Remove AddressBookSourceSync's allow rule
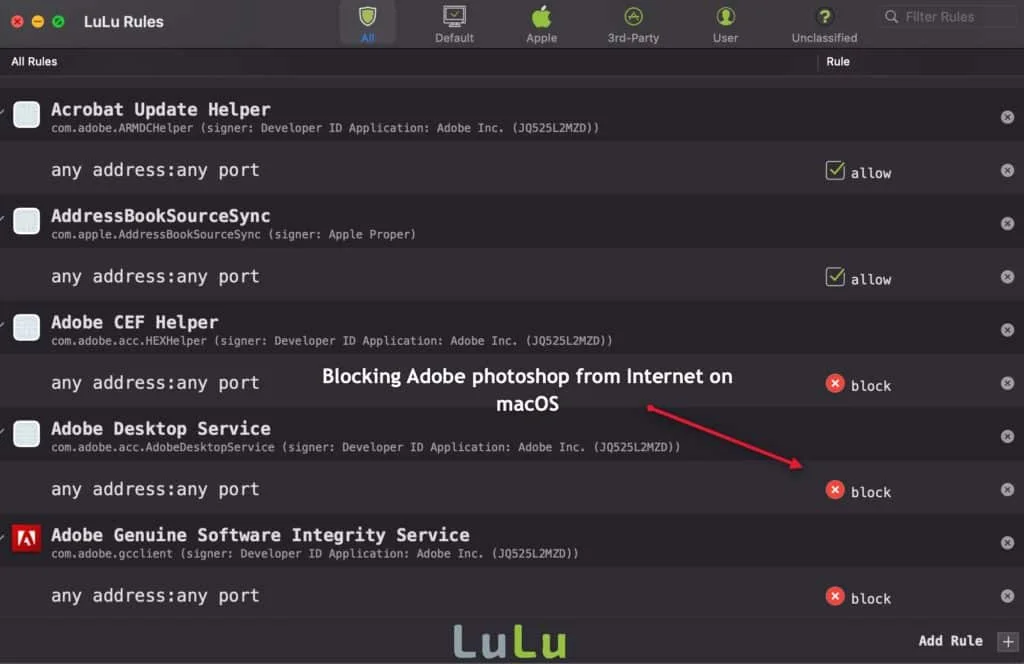This screenshot has width=1024, height=664. coord(1007,277)
